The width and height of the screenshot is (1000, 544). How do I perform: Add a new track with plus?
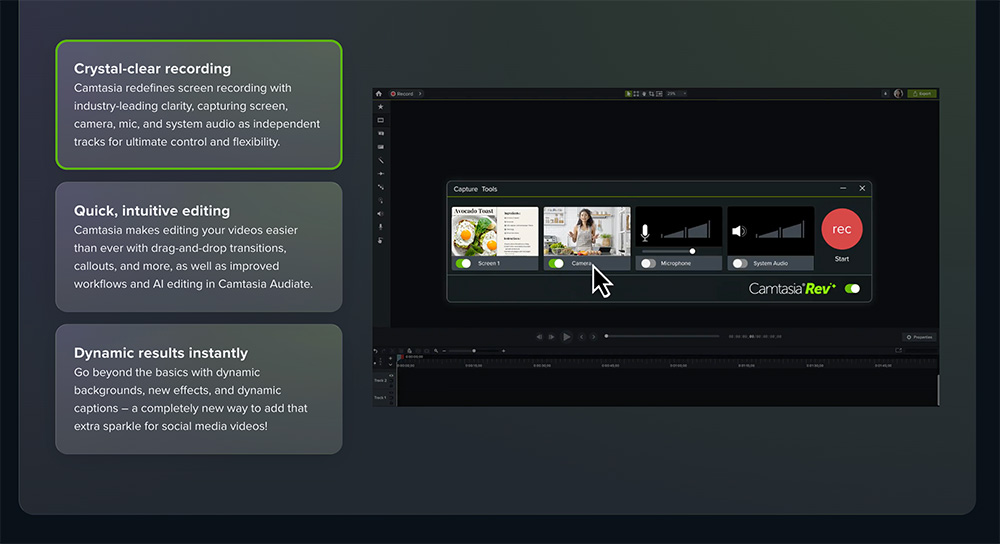[390, 358]
